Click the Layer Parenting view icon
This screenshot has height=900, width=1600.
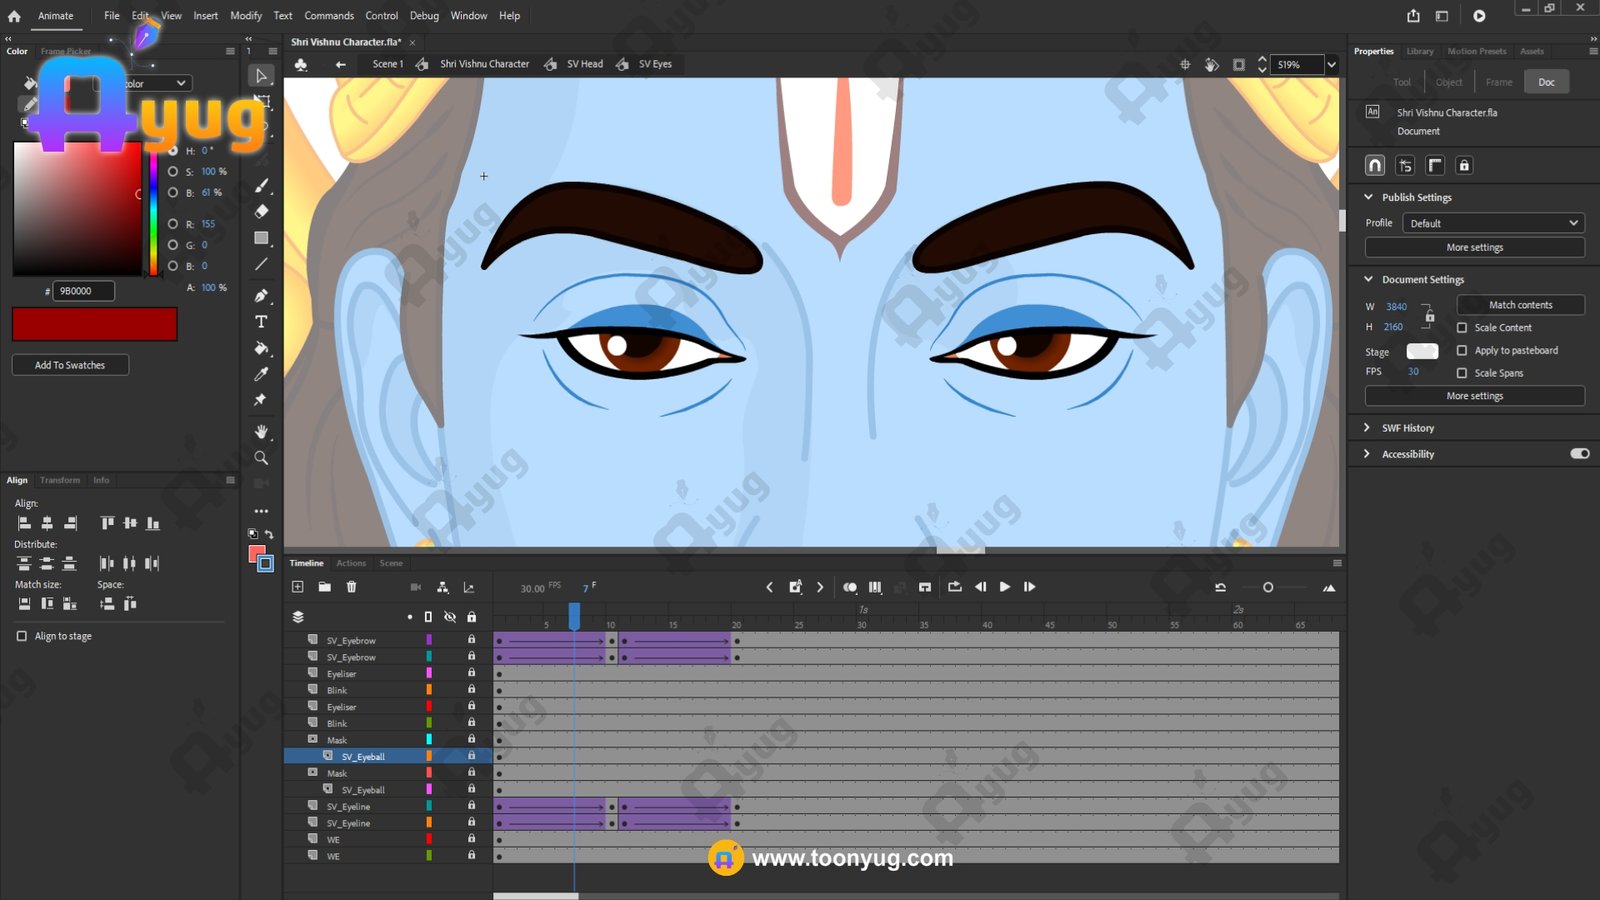click(442, 587)
